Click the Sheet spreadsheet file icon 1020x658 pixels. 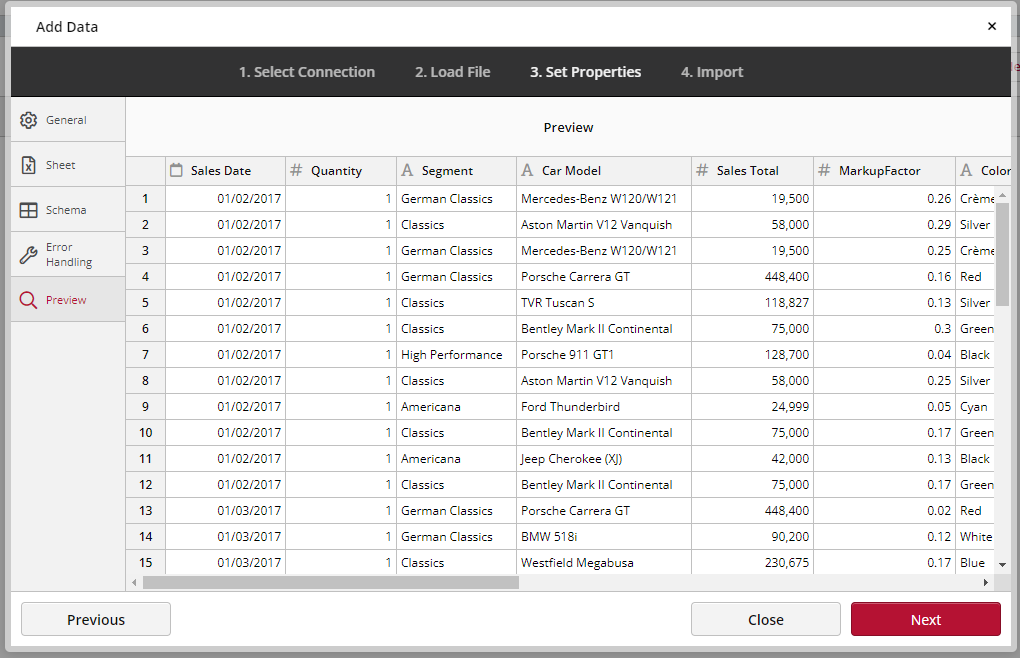point(29,165)
